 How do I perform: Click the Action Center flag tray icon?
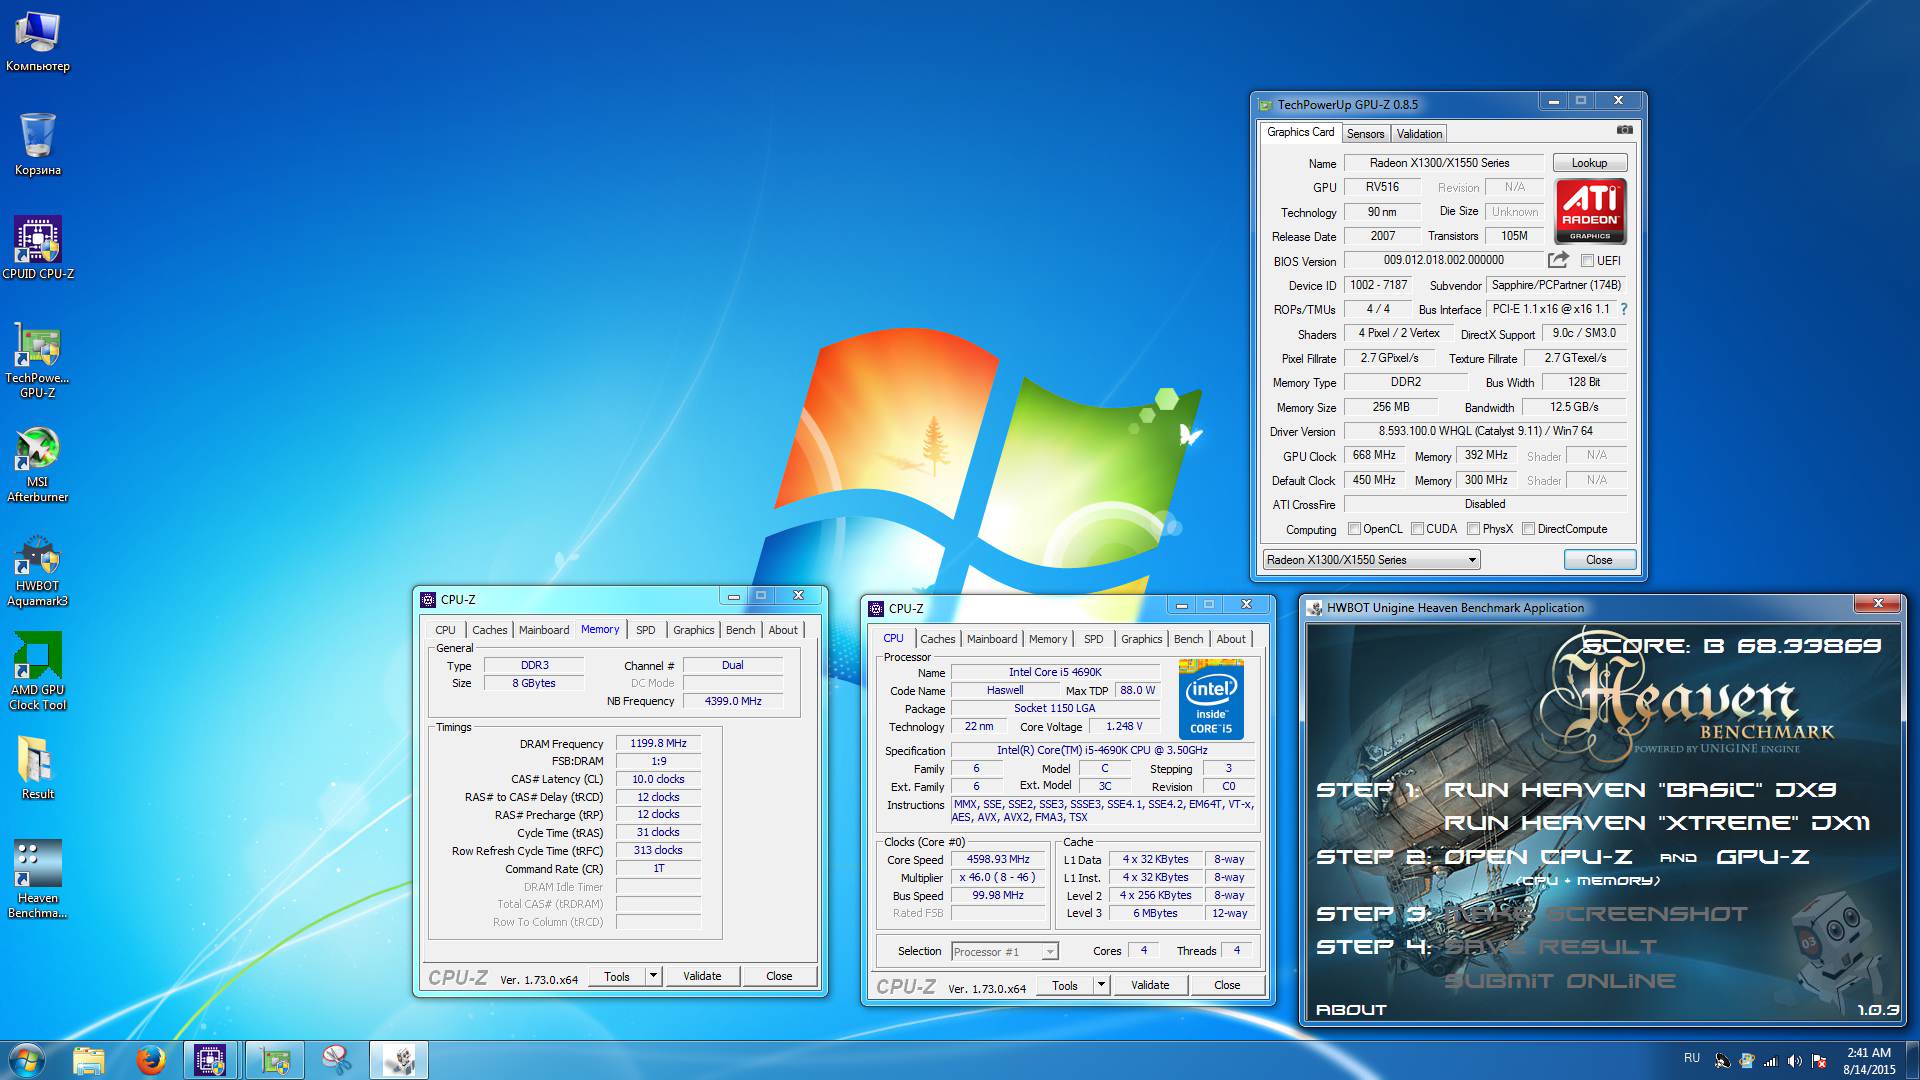[1819, 1061]
